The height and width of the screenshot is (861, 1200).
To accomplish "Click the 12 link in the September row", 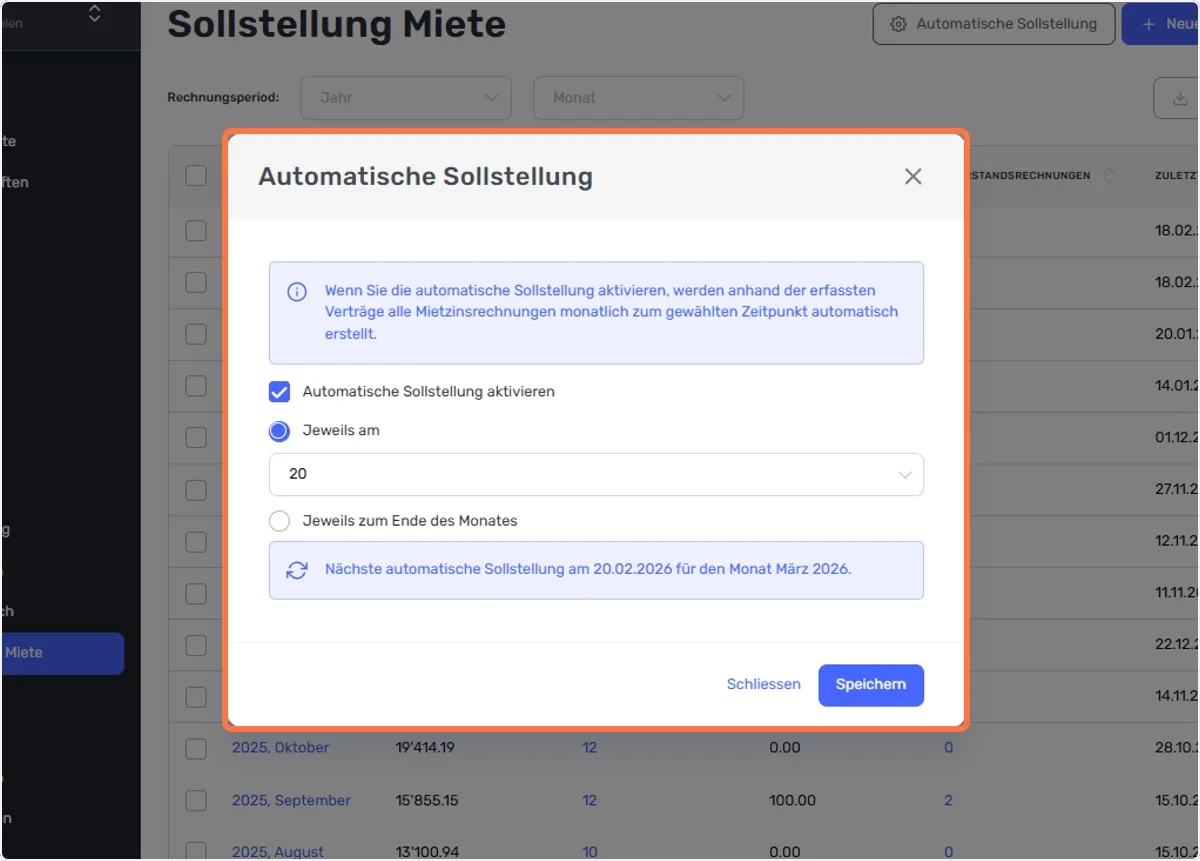I will coord(590,800).
